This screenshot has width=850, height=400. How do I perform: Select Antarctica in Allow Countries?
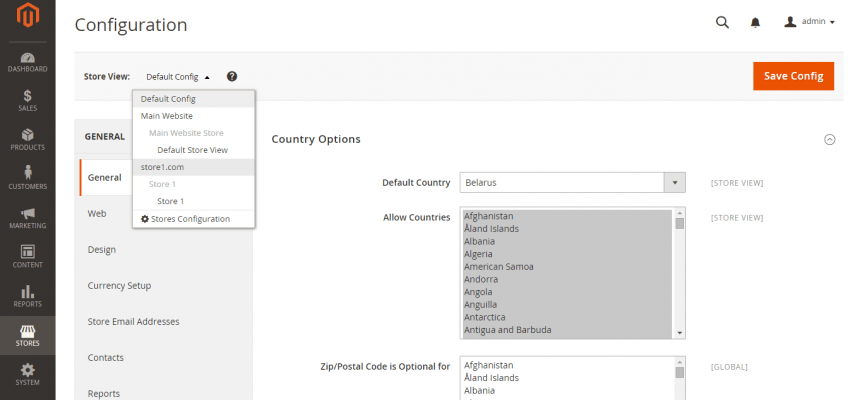[567, 317]
